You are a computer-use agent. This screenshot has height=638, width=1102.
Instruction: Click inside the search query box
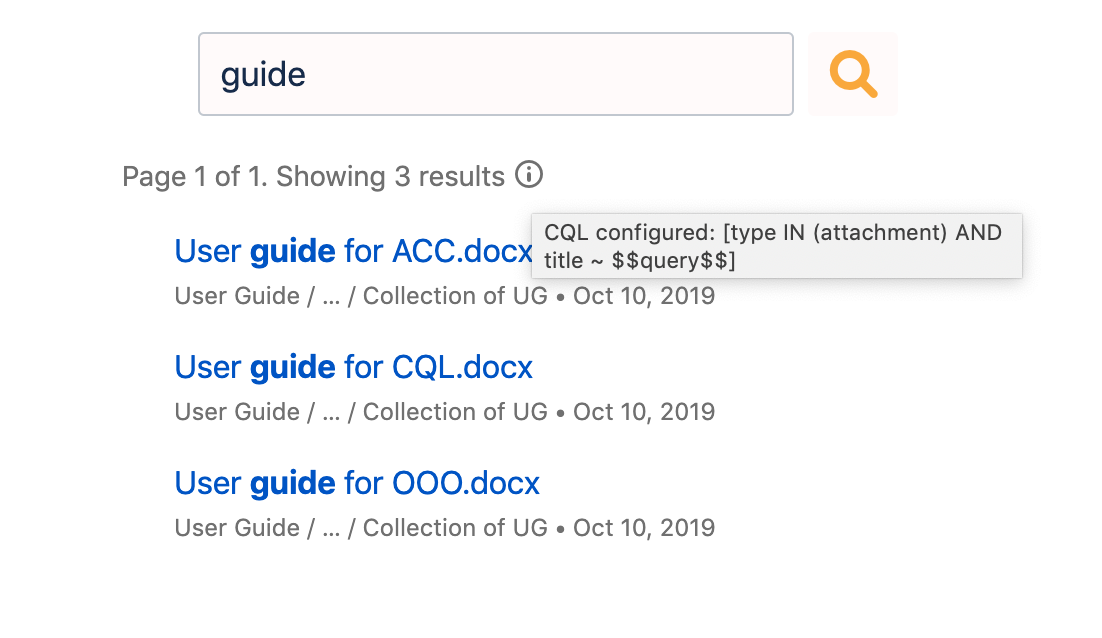495,73
